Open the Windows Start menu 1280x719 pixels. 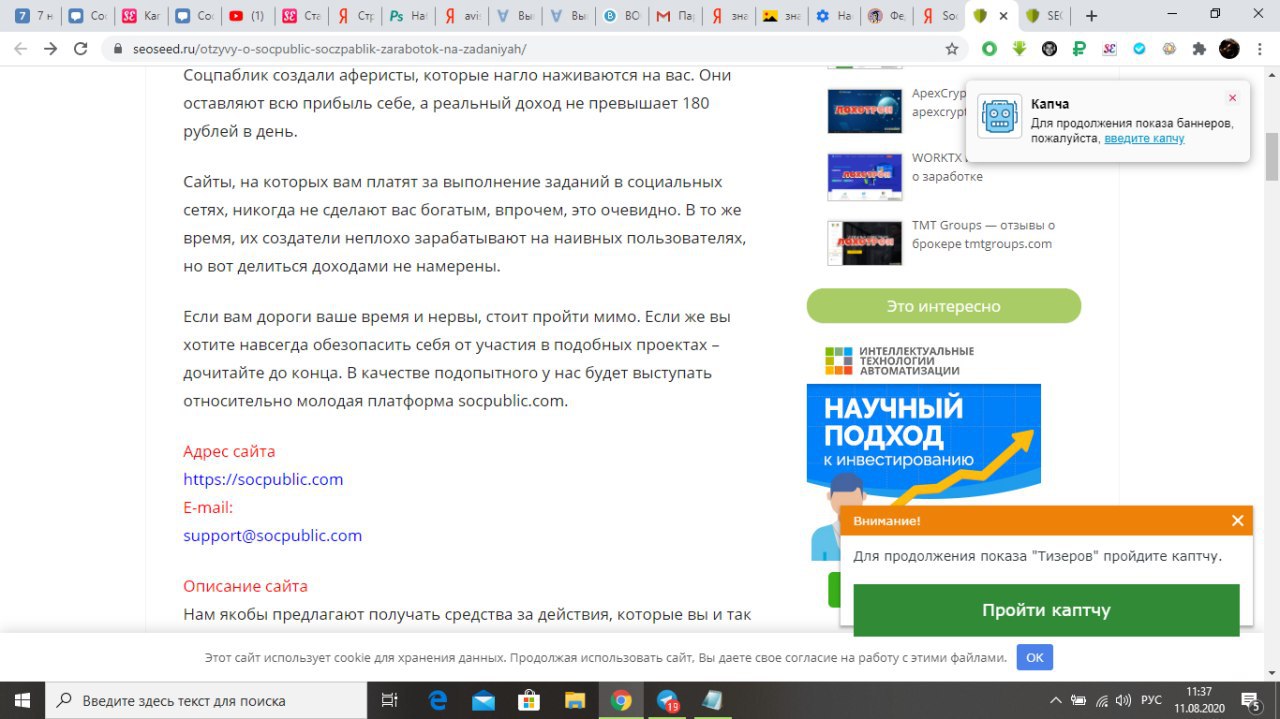23,700
